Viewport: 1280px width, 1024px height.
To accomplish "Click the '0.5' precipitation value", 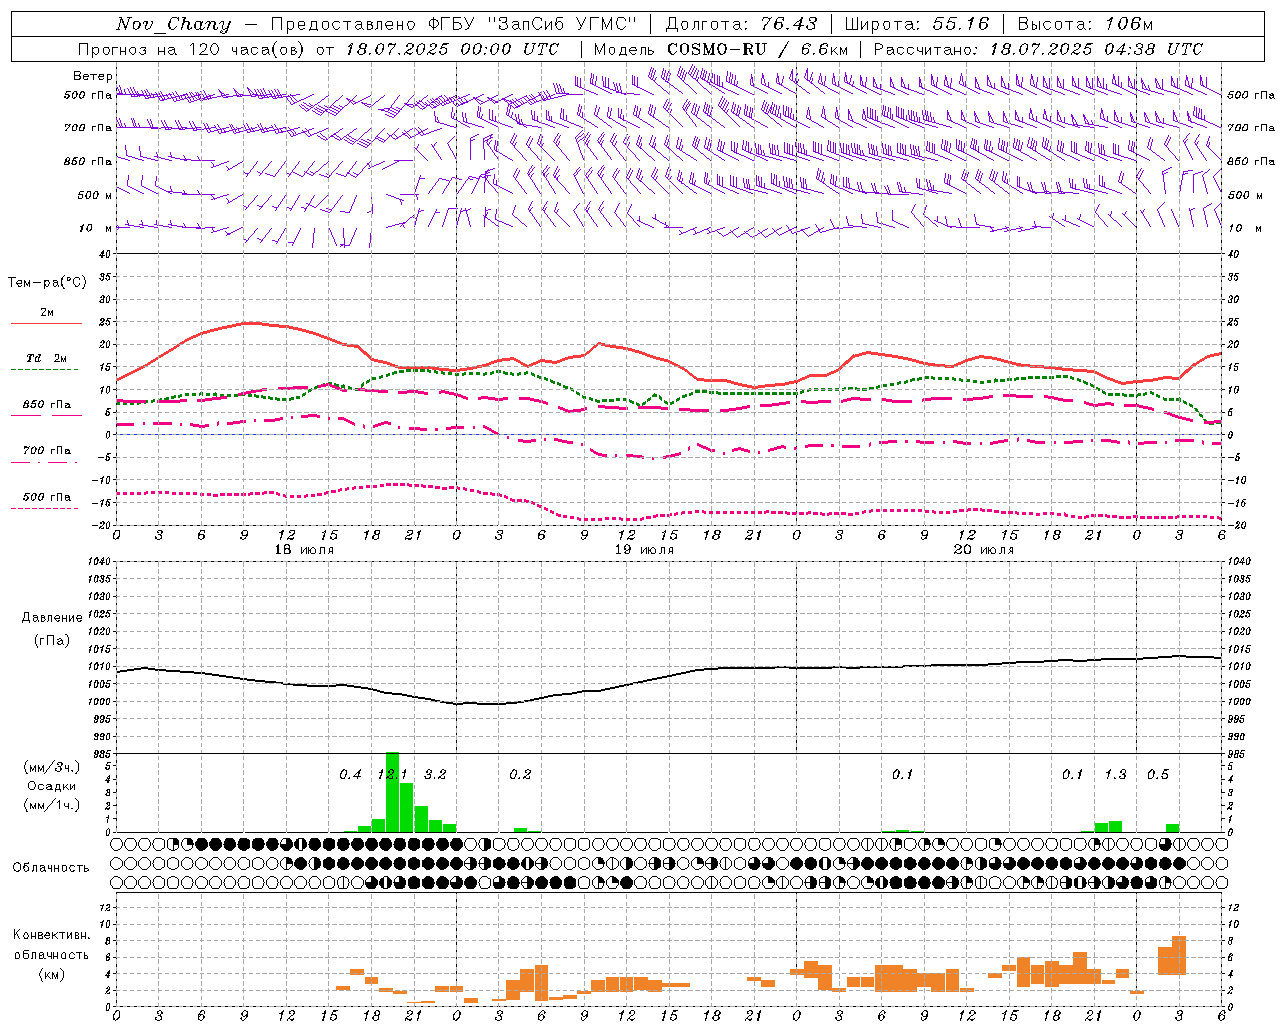I will (1158, 774).
